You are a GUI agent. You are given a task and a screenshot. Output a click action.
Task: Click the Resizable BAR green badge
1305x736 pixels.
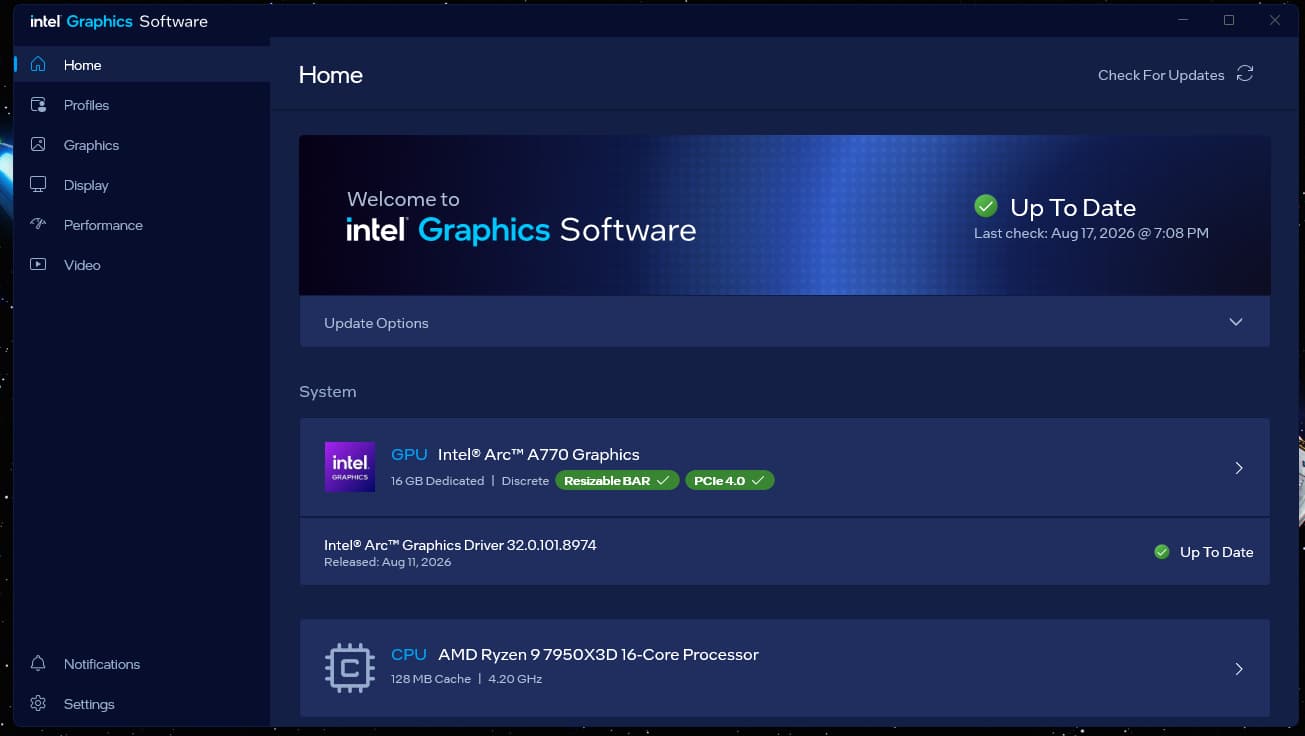(x=617, y=481)
